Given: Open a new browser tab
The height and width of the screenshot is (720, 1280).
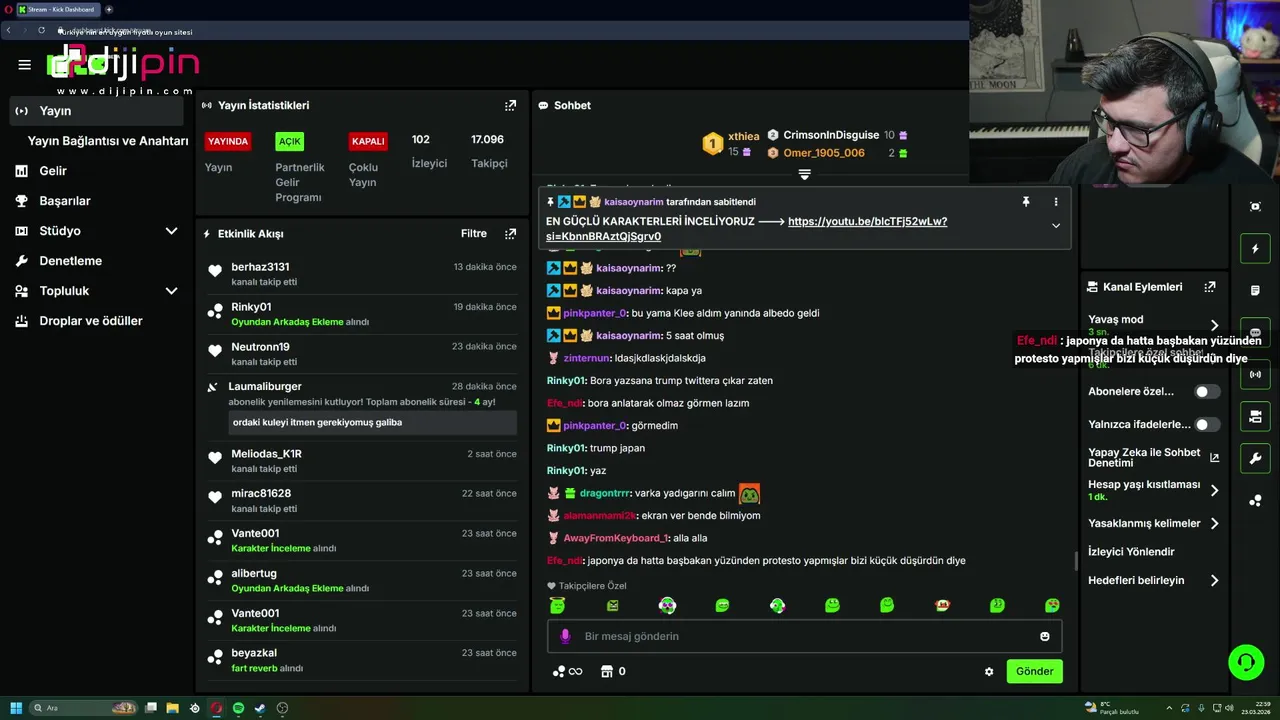Looking at the screenshot, I should 108,9.
